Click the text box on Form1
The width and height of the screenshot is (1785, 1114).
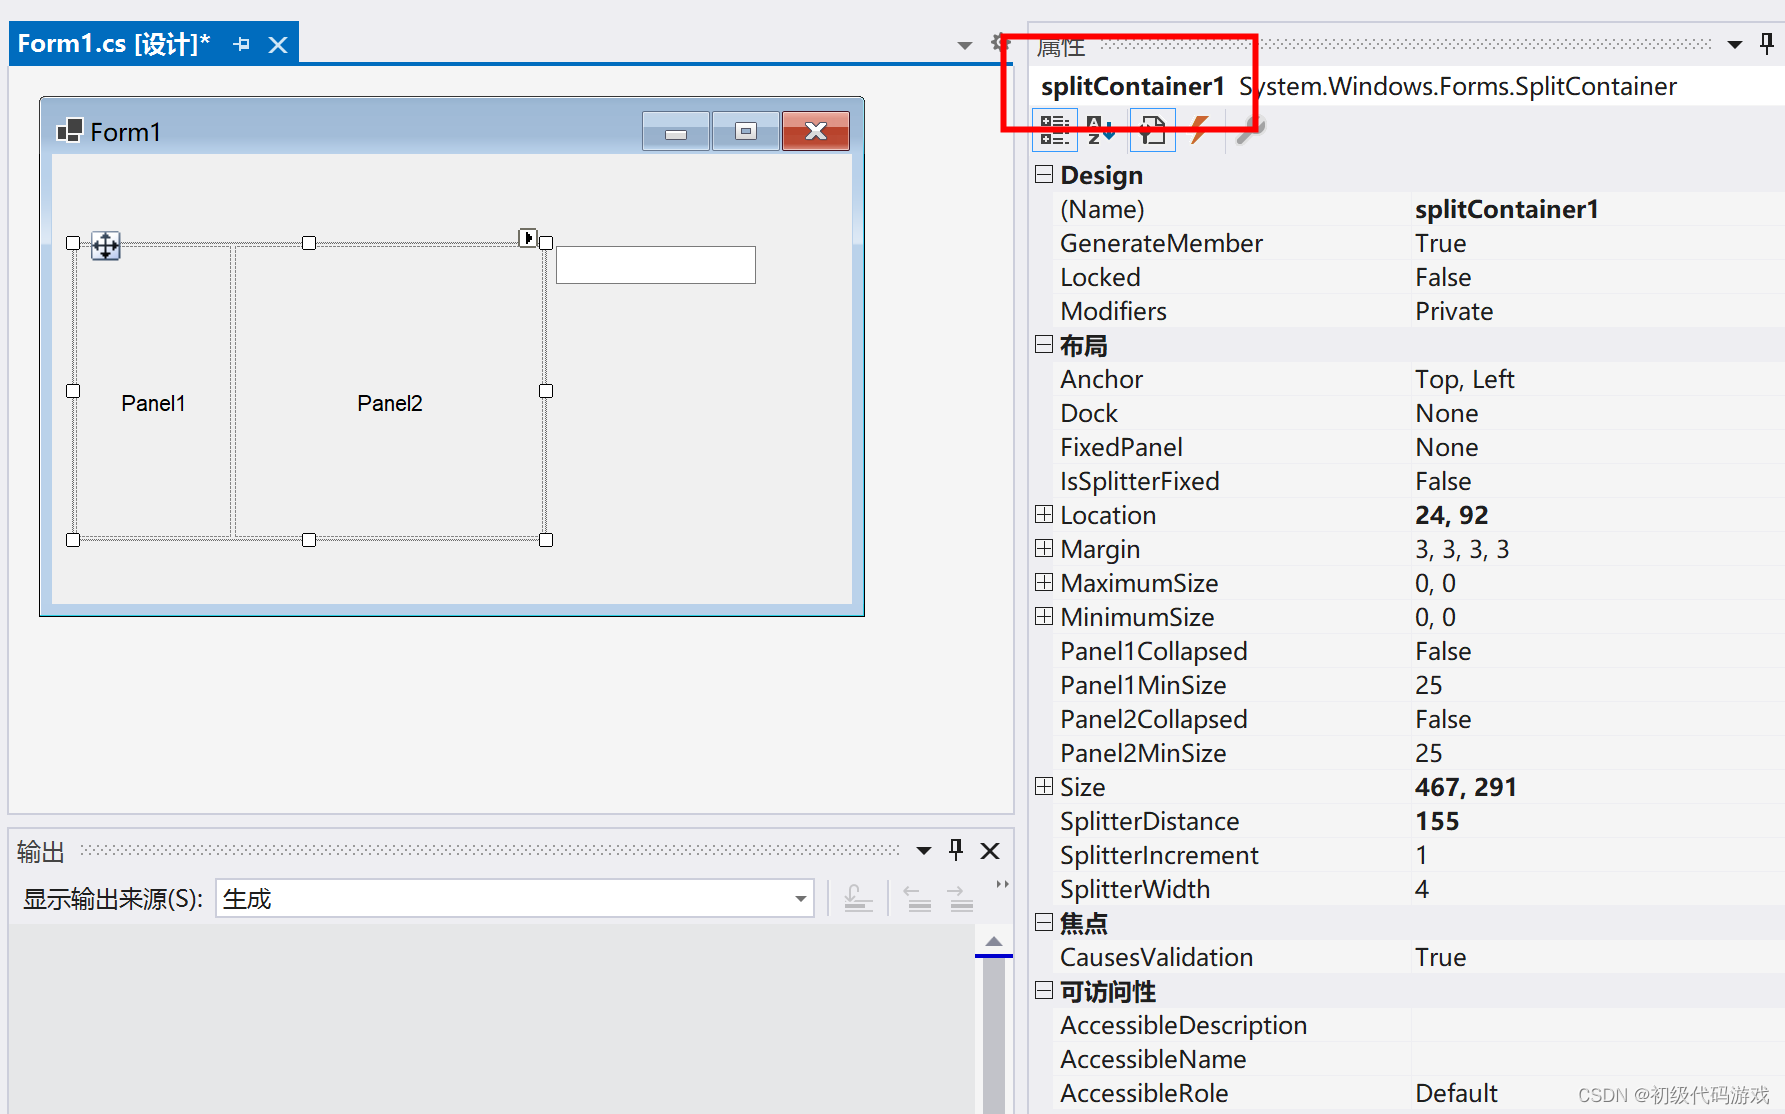point(655,265)
